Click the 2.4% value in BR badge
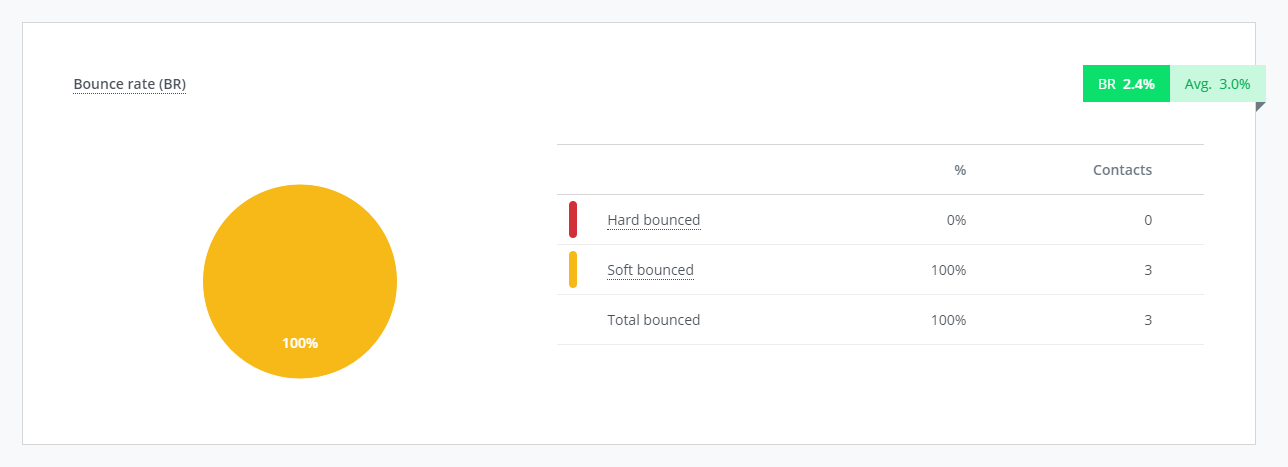Screen dimensions: 1288x467 coord(1139,84)
